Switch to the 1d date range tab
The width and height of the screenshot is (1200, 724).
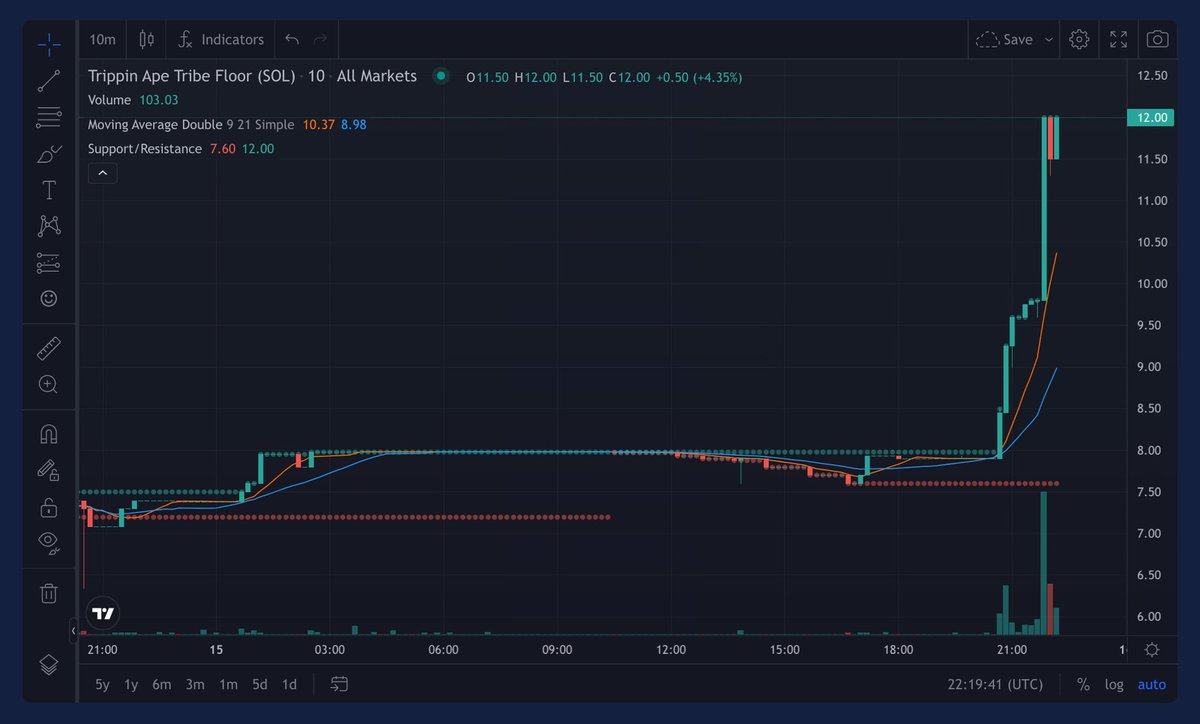pos(289,684)
